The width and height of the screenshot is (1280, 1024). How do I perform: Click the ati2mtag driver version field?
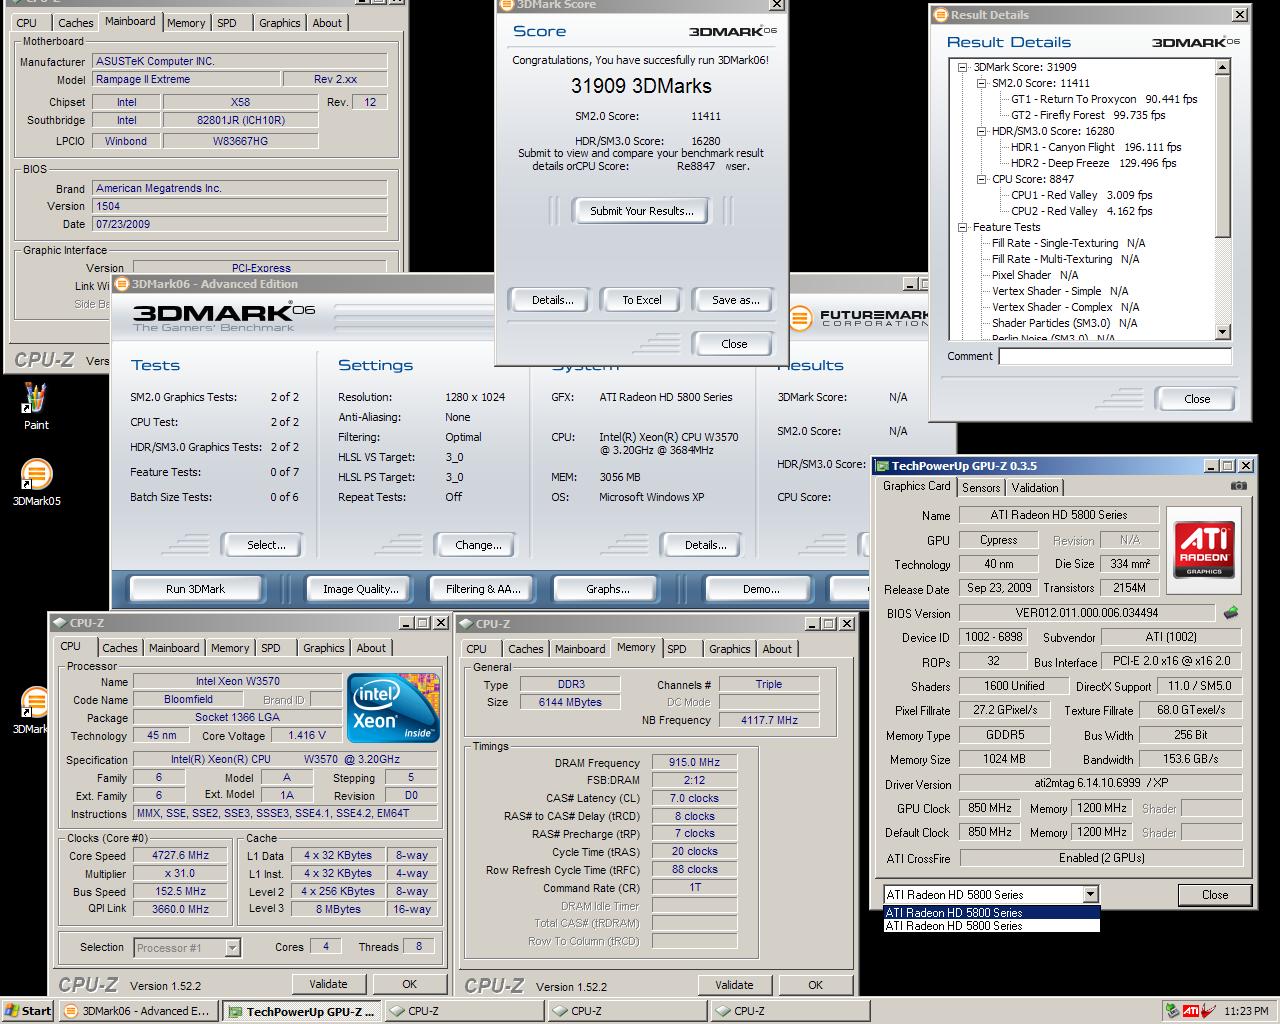tap(1100, 784)
